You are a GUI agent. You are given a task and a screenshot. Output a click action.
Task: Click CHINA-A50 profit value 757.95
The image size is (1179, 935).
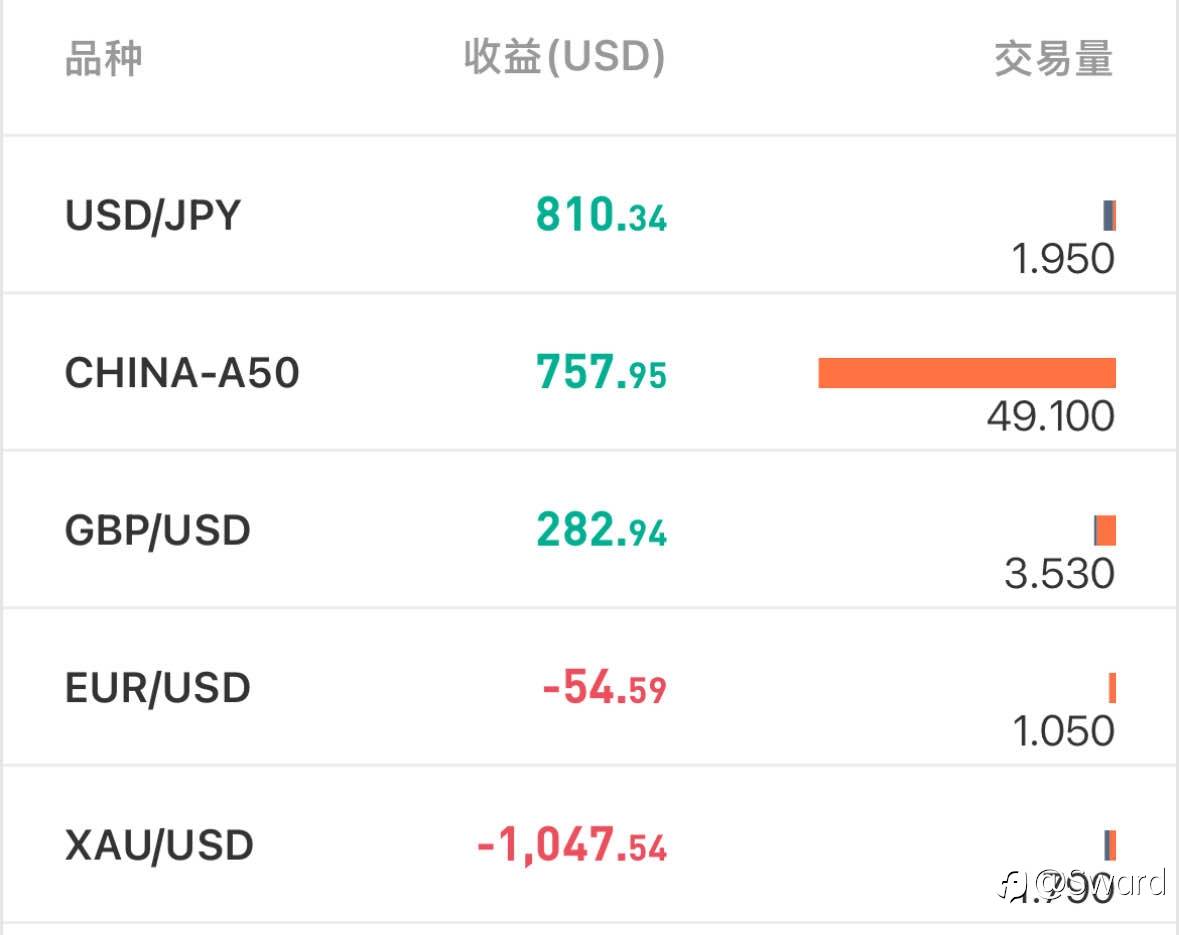click(x=601, y=373)
